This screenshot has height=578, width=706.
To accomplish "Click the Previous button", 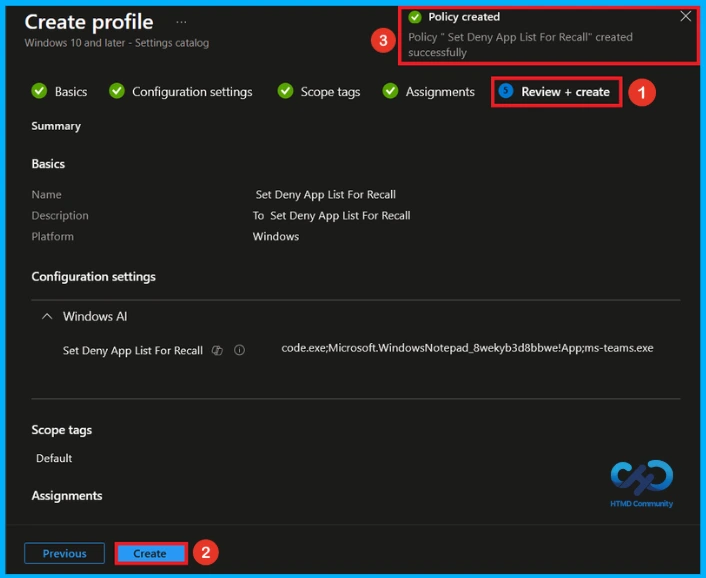I will [x=64, y=553].
